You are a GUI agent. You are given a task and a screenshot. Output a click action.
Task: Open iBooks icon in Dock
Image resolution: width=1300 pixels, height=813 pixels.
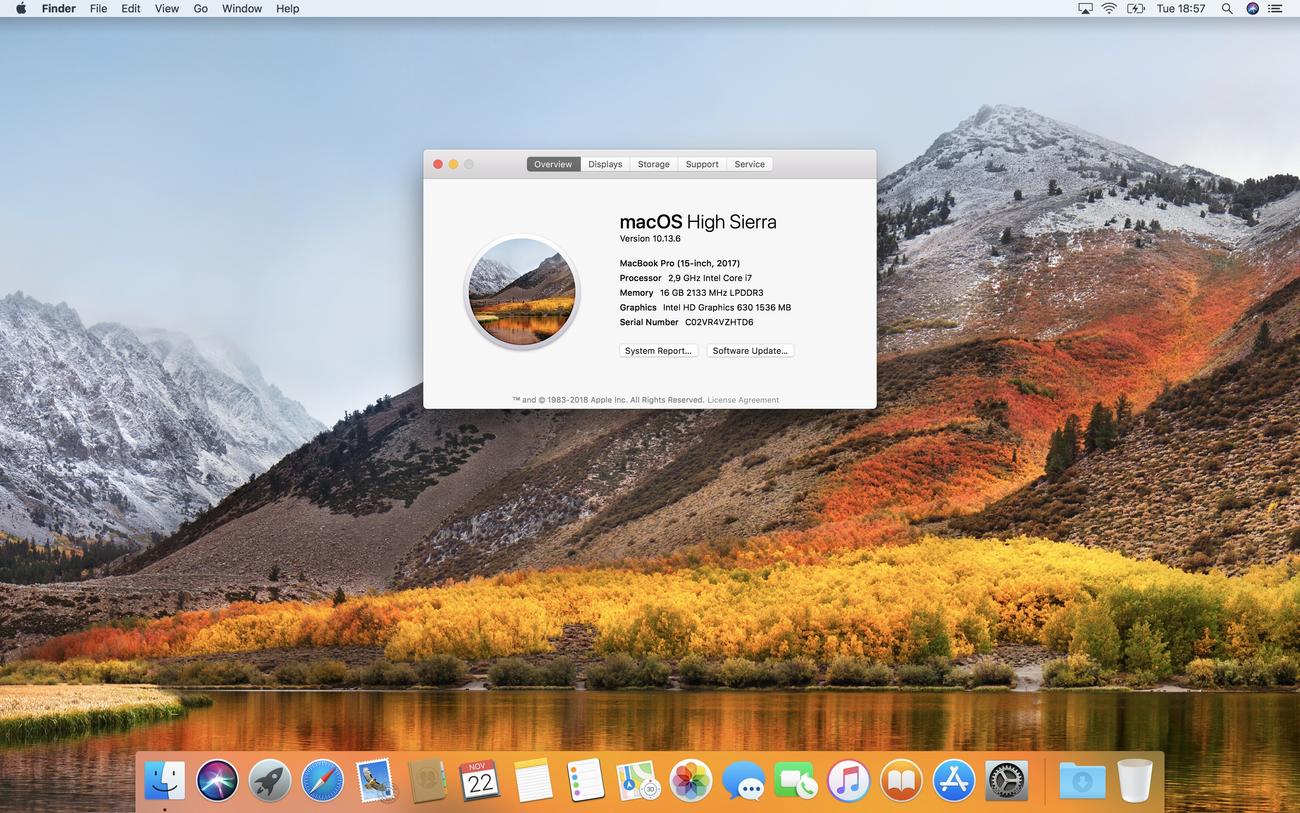point(901,780)
